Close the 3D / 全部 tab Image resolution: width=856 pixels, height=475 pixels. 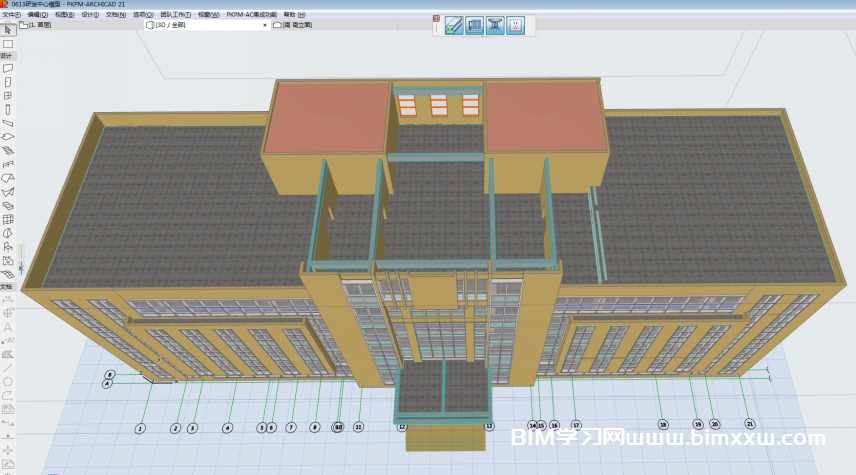tap(265, 25)
